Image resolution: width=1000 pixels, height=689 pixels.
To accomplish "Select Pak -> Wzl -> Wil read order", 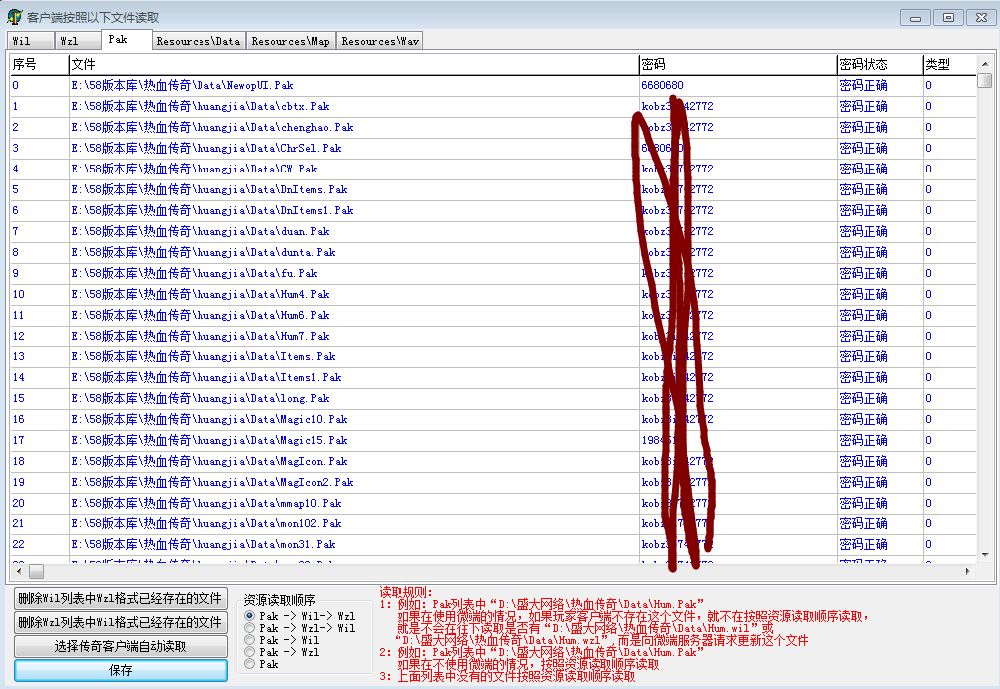I will click(250, 628).
